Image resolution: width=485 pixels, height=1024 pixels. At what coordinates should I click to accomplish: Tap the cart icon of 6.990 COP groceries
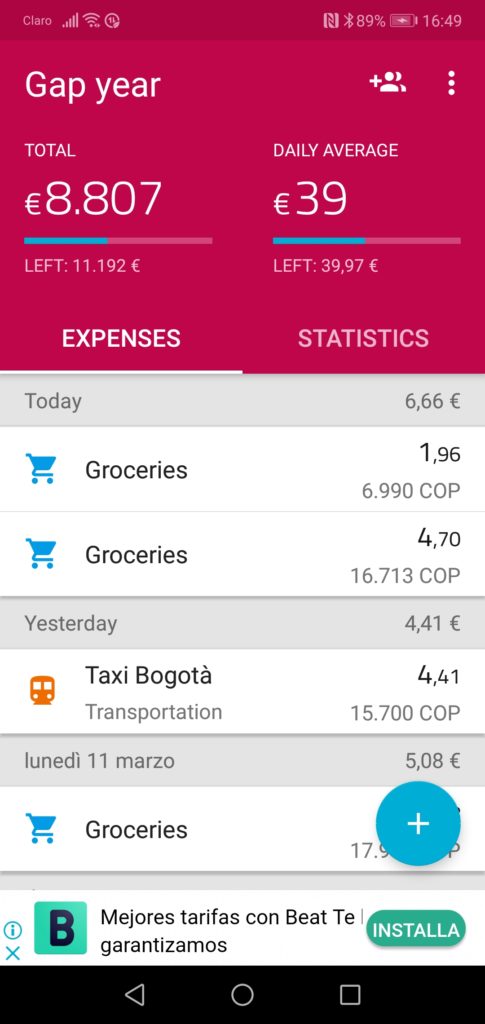(40, 469)
